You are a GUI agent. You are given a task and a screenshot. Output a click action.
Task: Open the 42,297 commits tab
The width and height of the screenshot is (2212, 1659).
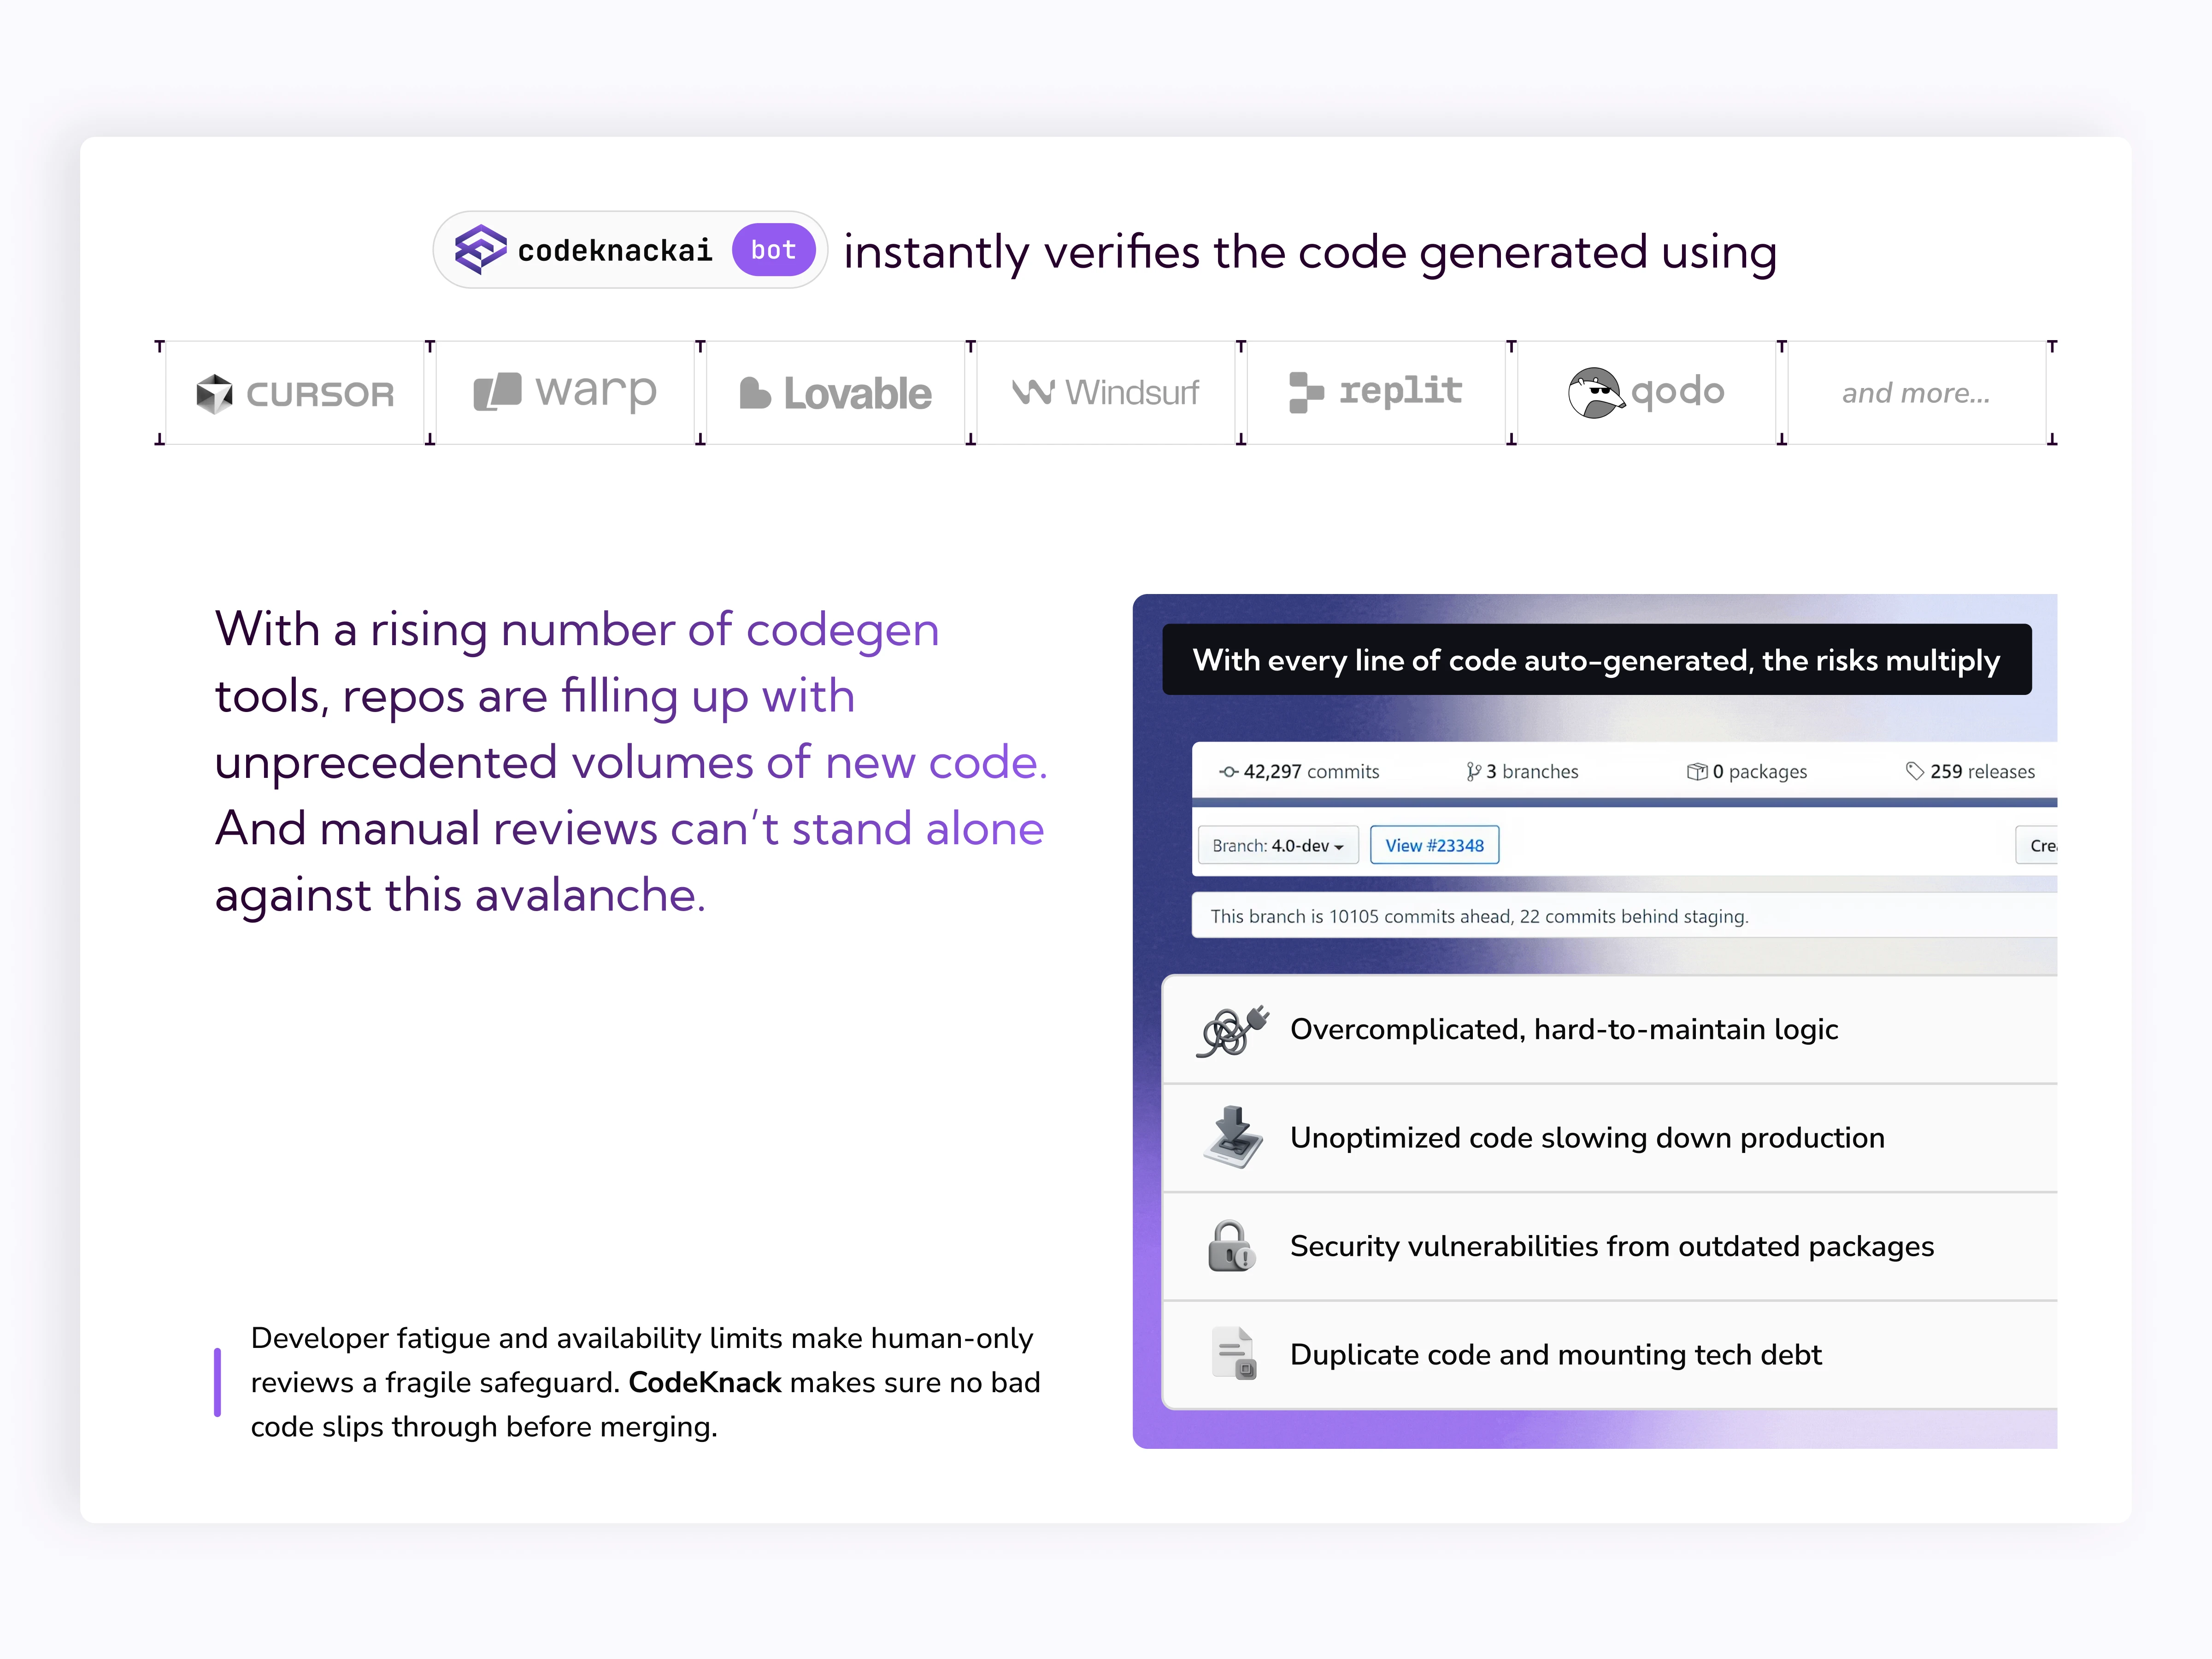(x=1299, y=772)
